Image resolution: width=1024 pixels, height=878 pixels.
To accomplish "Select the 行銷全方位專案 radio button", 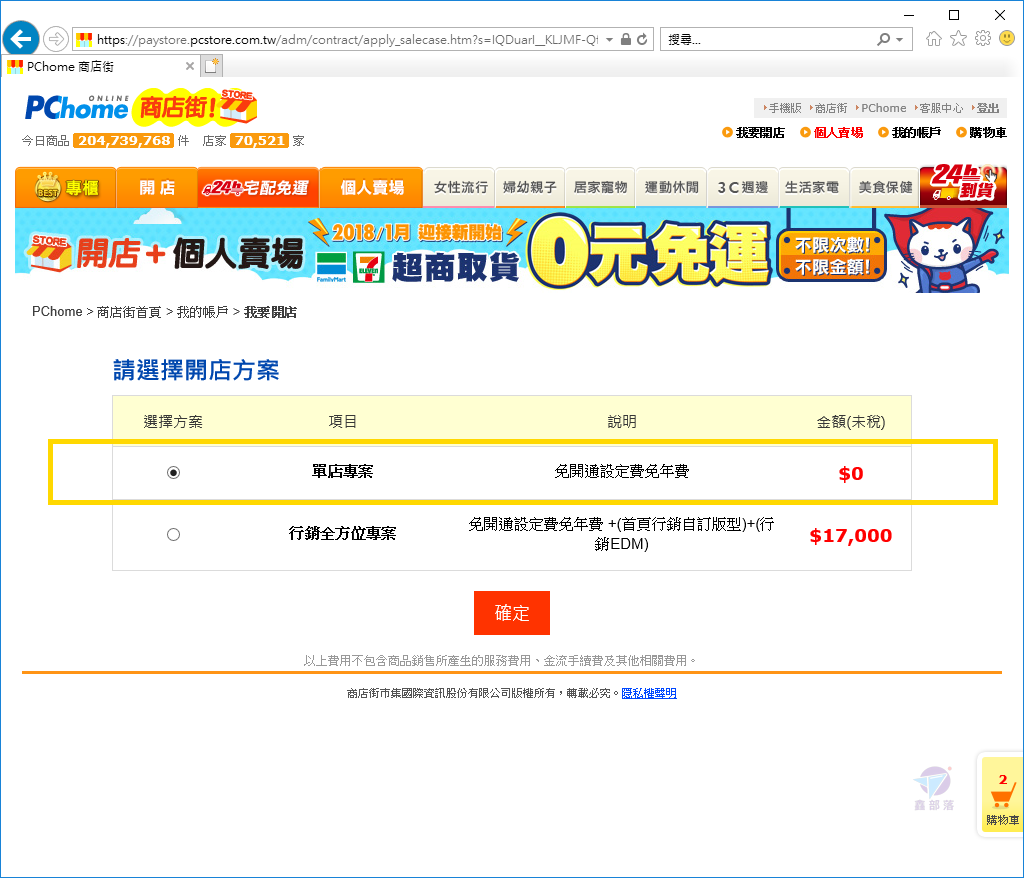I will coord(173,534).
